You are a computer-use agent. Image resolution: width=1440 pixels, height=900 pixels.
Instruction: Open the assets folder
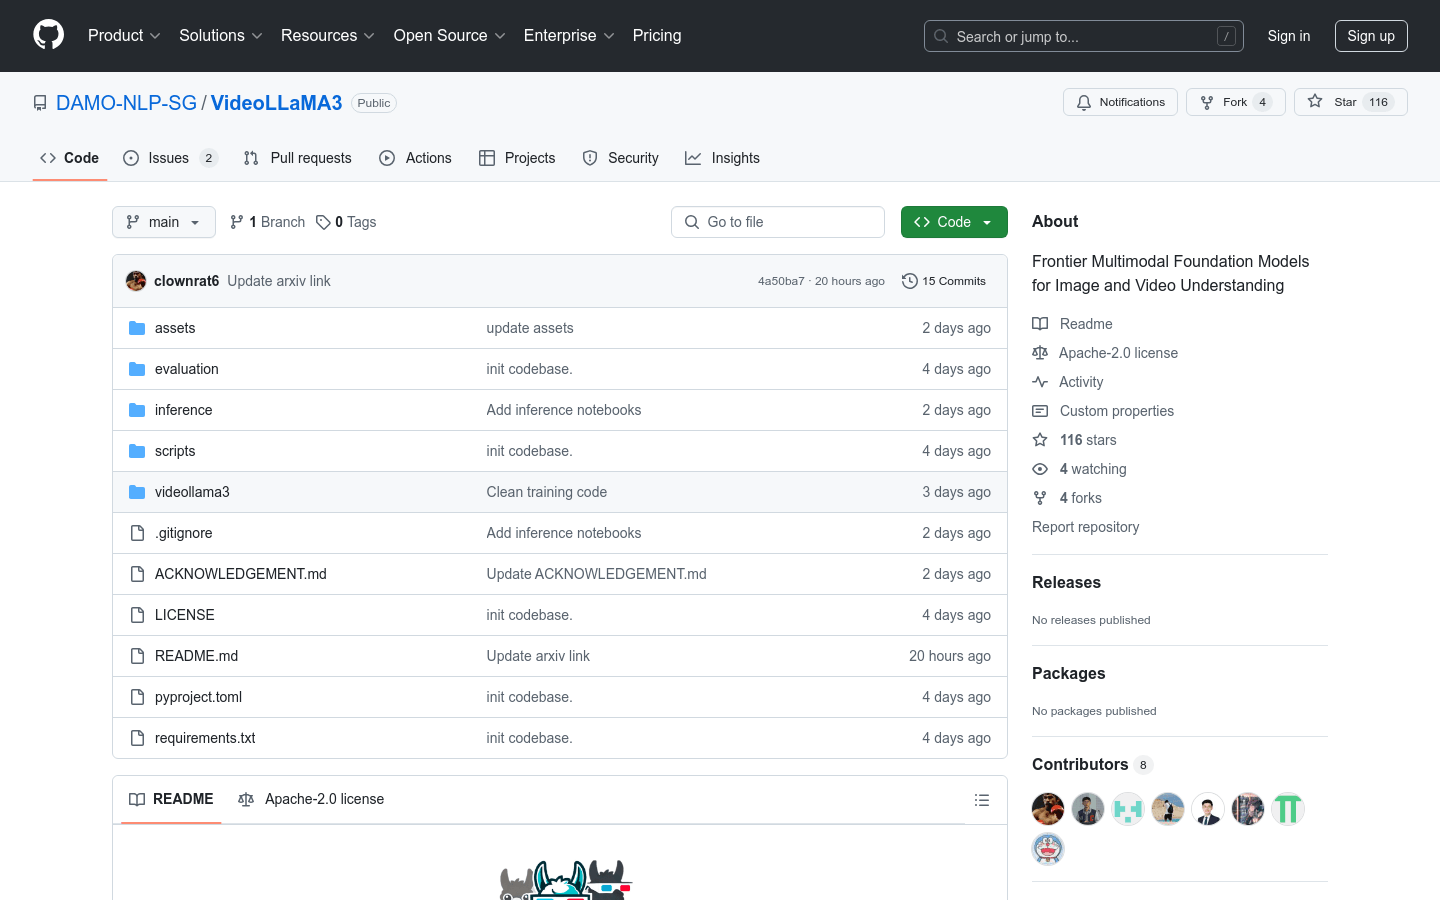coord(175,328)
